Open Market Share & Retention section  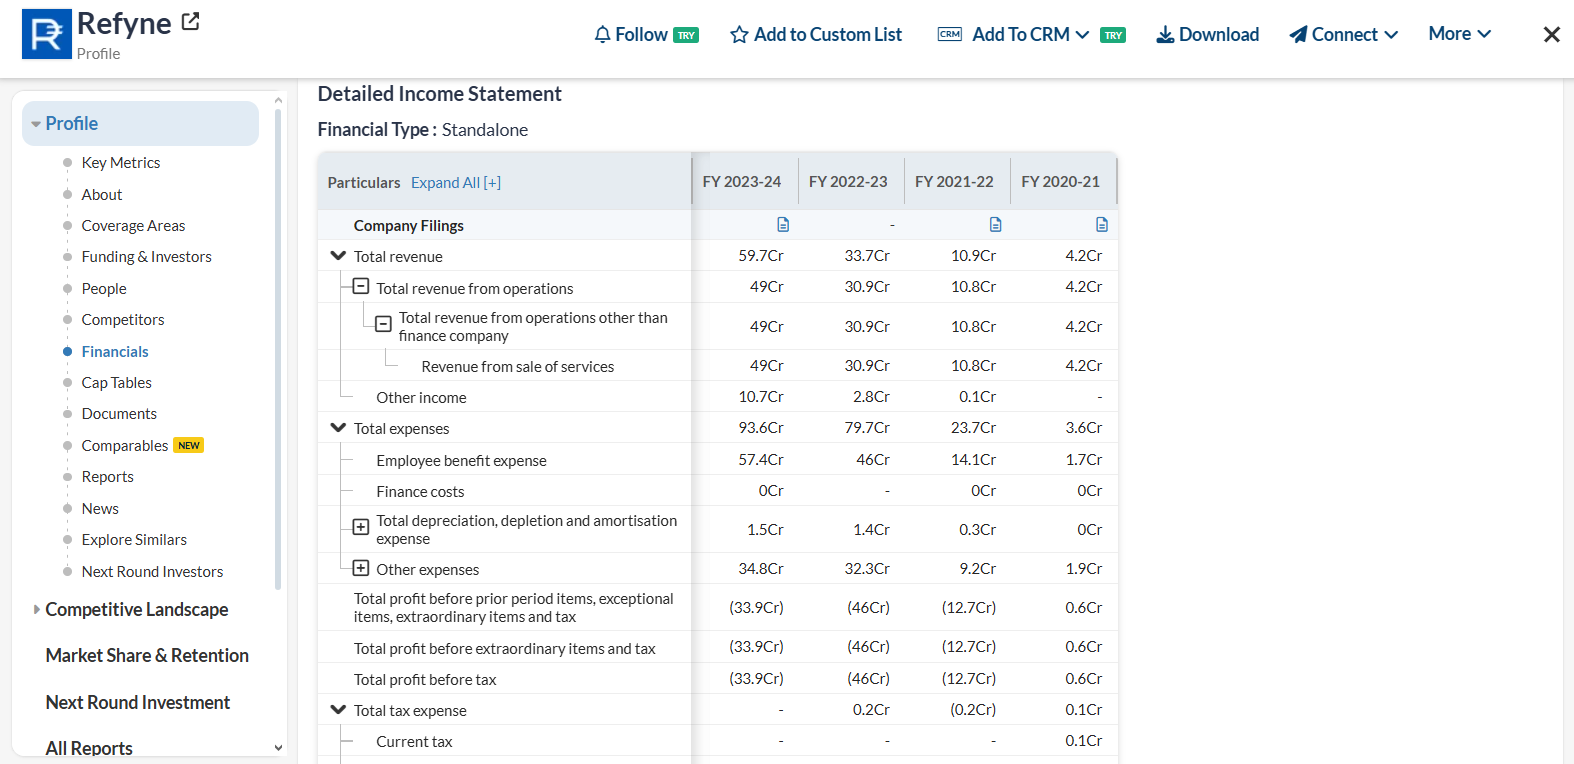point(147,656)
